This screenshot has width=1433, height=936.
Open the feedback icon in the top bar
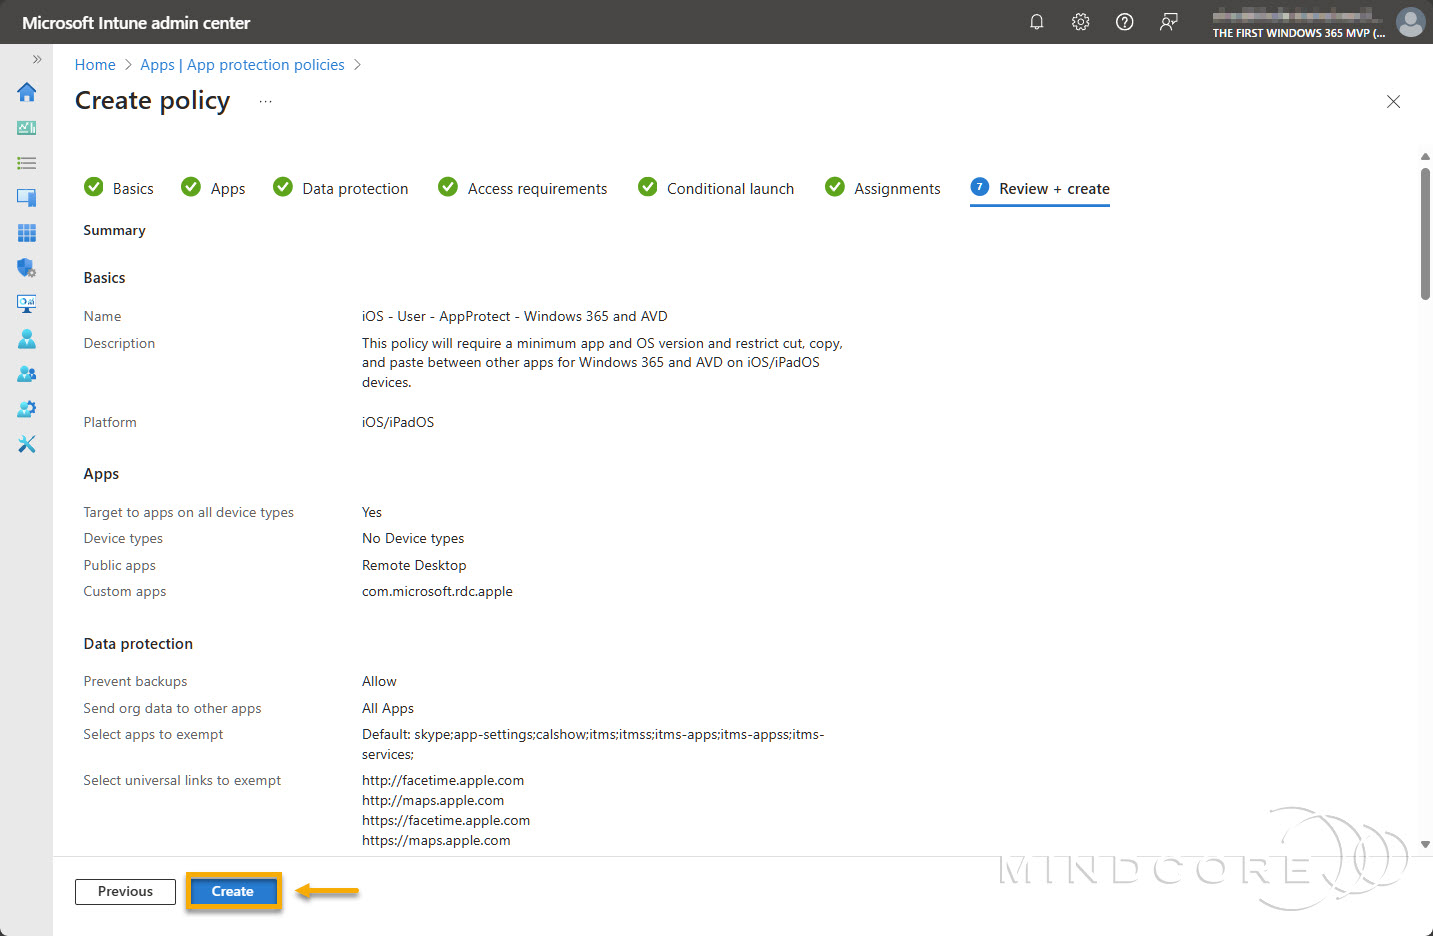(x=1168, y=21)
